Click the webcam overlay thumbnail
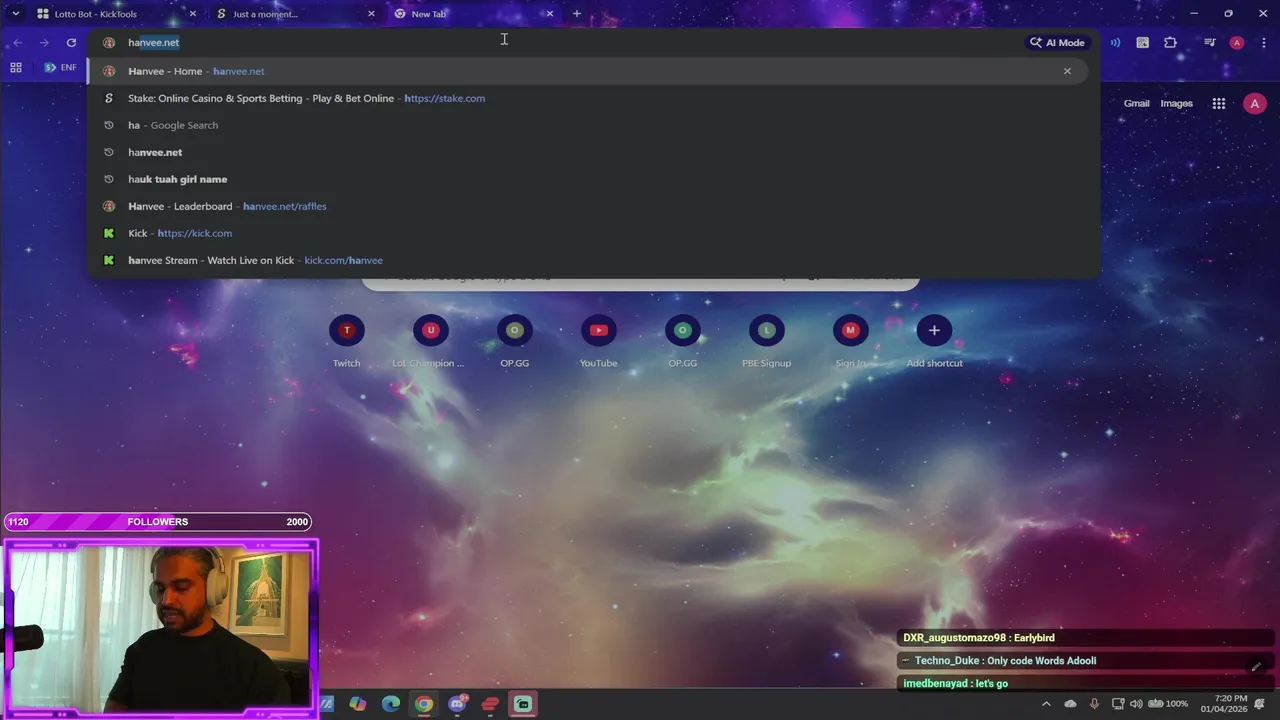Screen dimensions: 1280x720 coord(160,628)
